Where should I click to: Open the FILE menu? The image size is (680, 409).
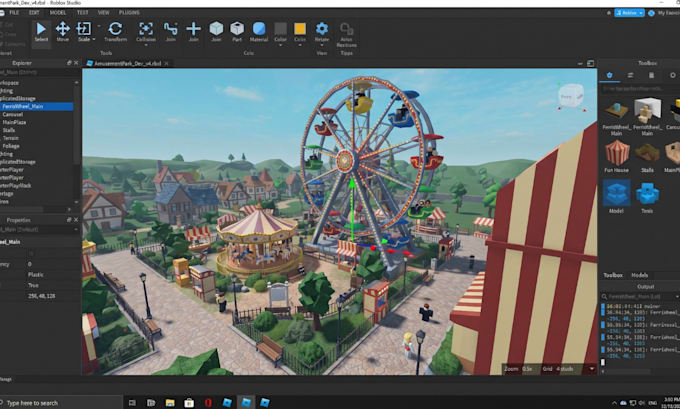click(14, 13)
